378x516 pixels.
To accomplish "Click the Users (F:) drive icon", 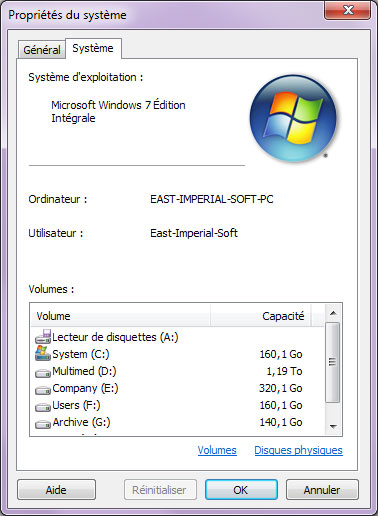I will (43, 407).
